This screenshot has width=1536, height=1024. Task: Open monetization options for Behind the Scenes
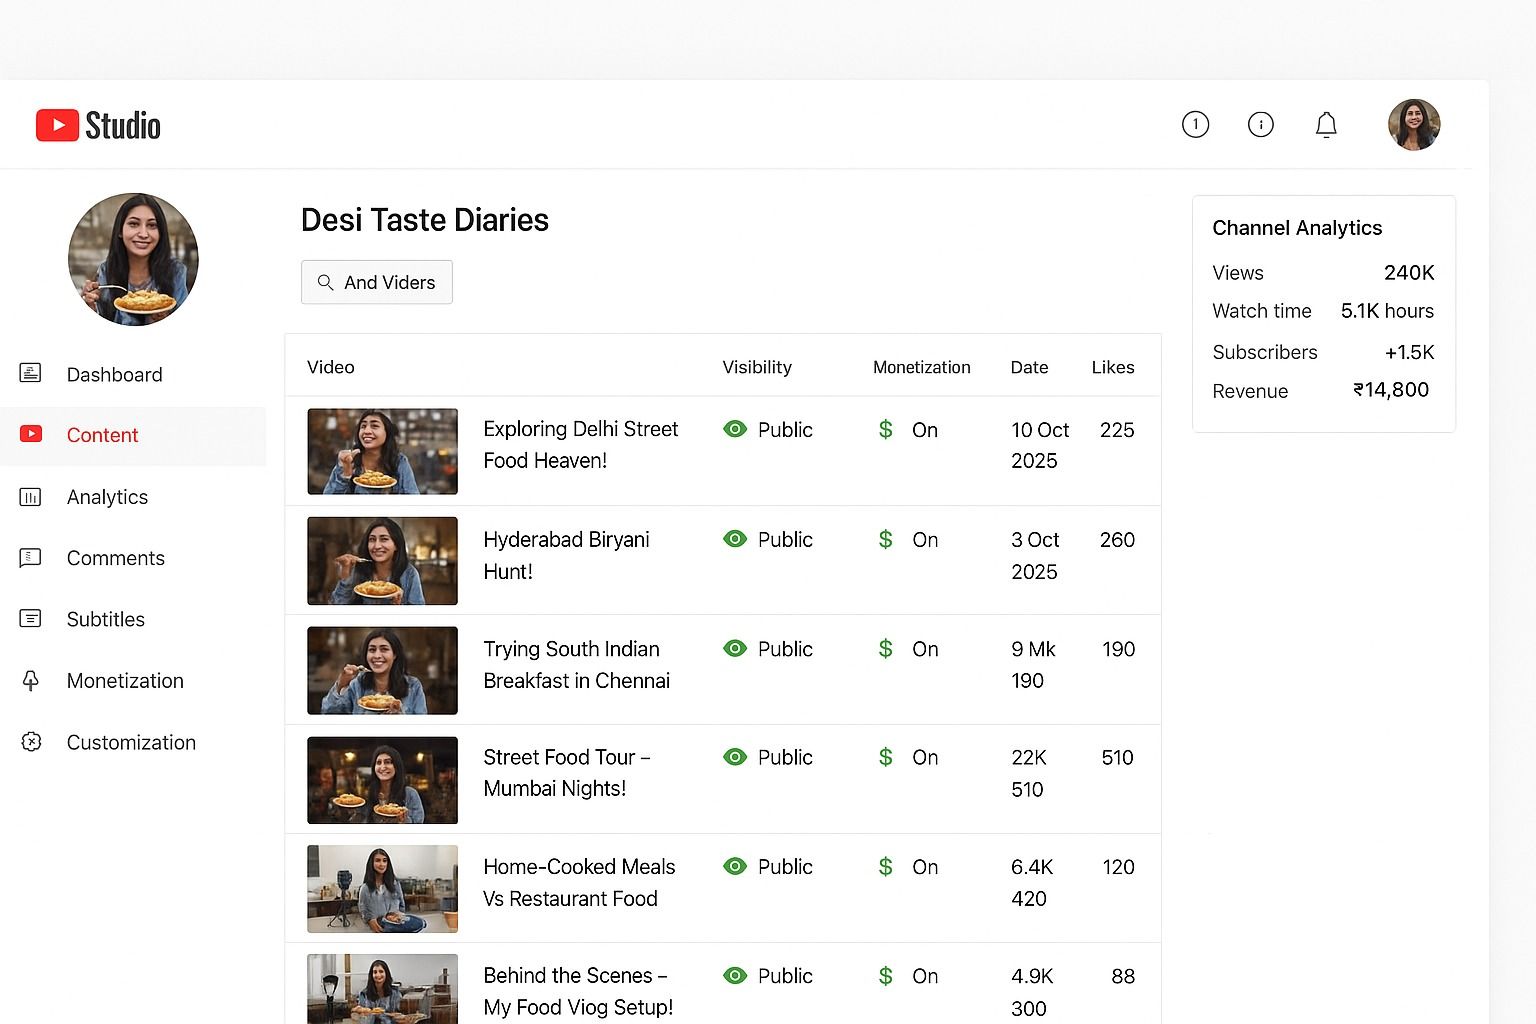(x=886, y=975)
